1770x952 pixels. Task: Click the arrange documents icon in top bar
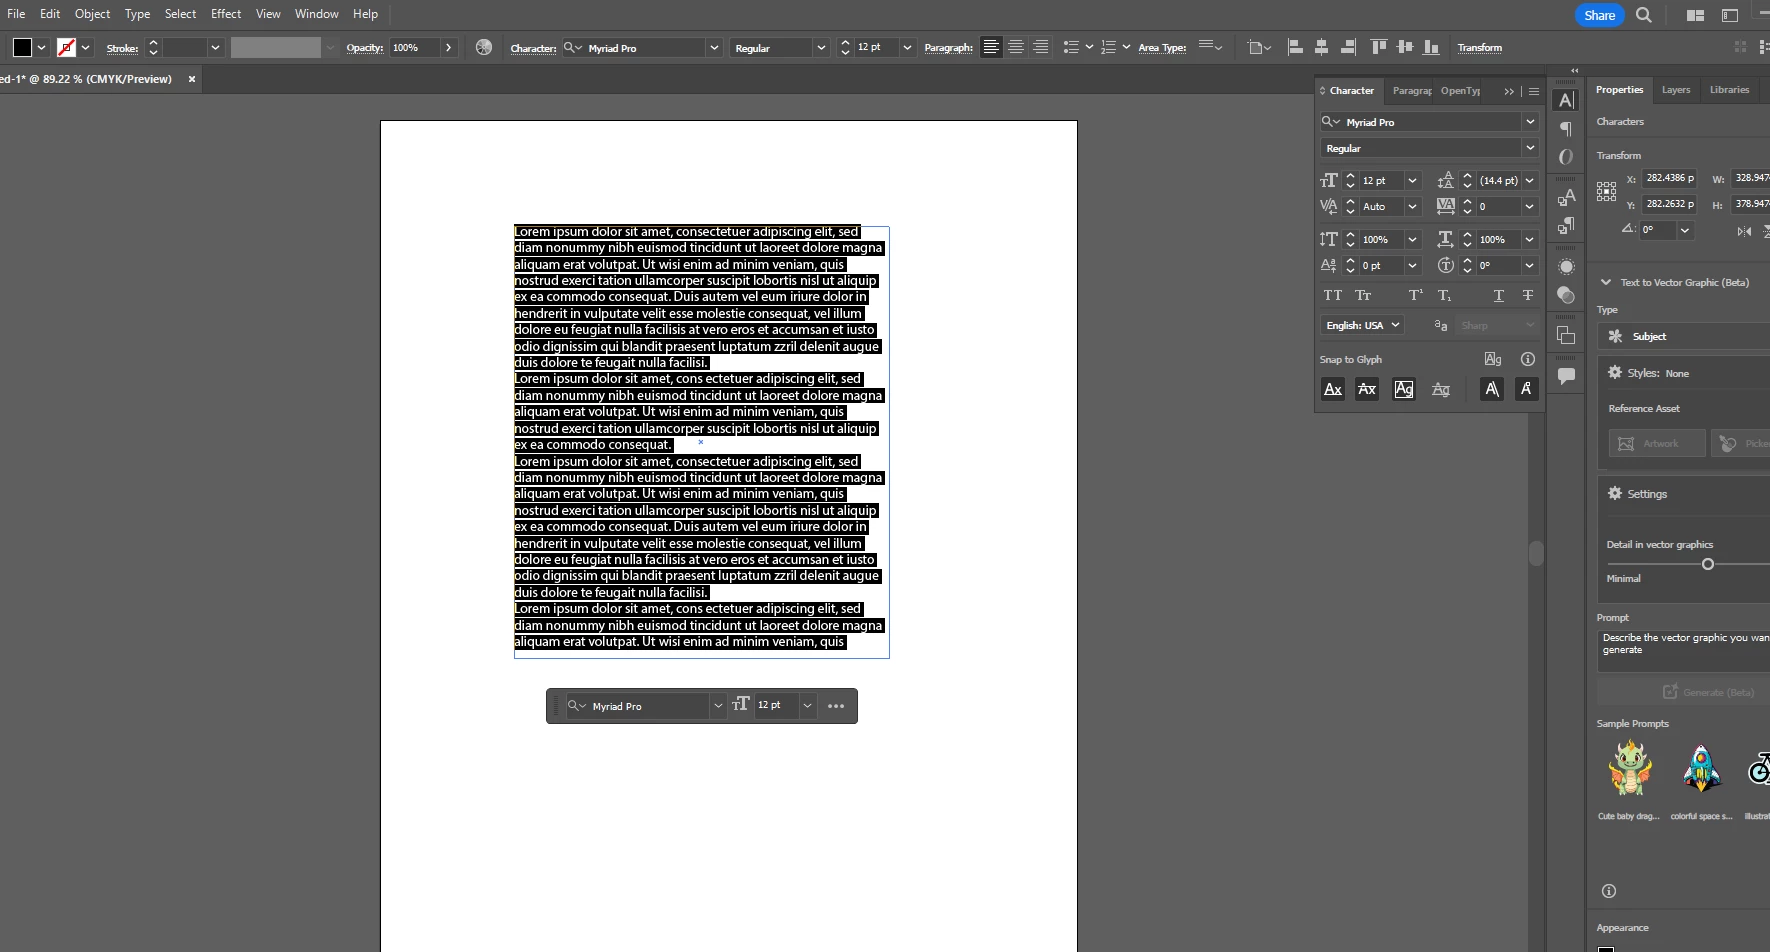[1695, 15]
